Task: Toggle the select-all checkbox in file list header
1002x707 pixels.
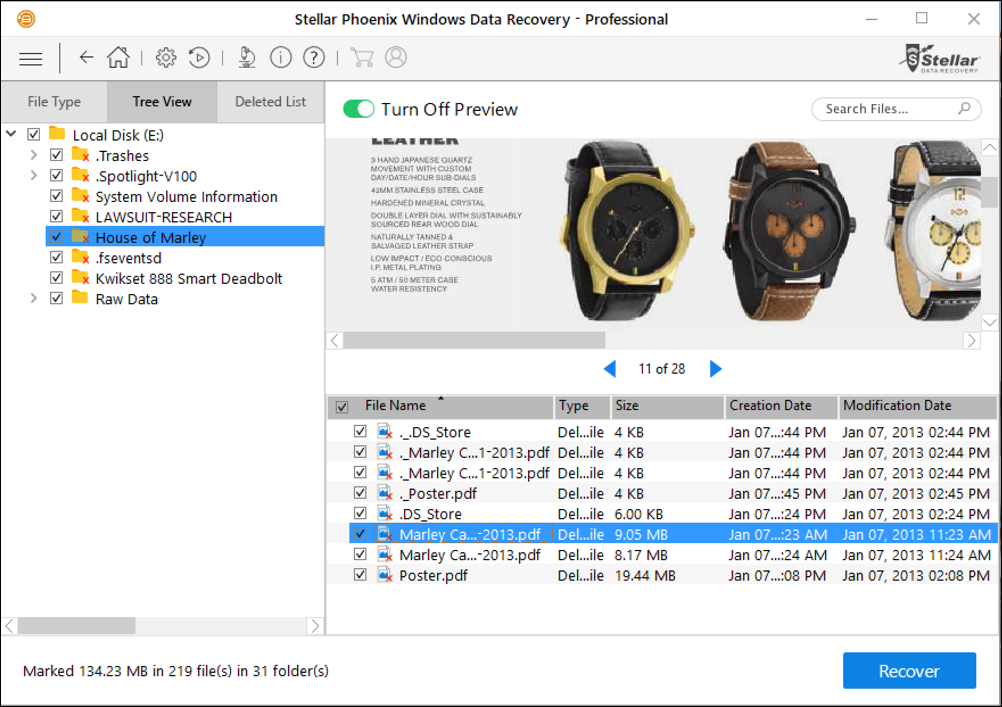Action: pyautogui.click(x=341, y=406)
